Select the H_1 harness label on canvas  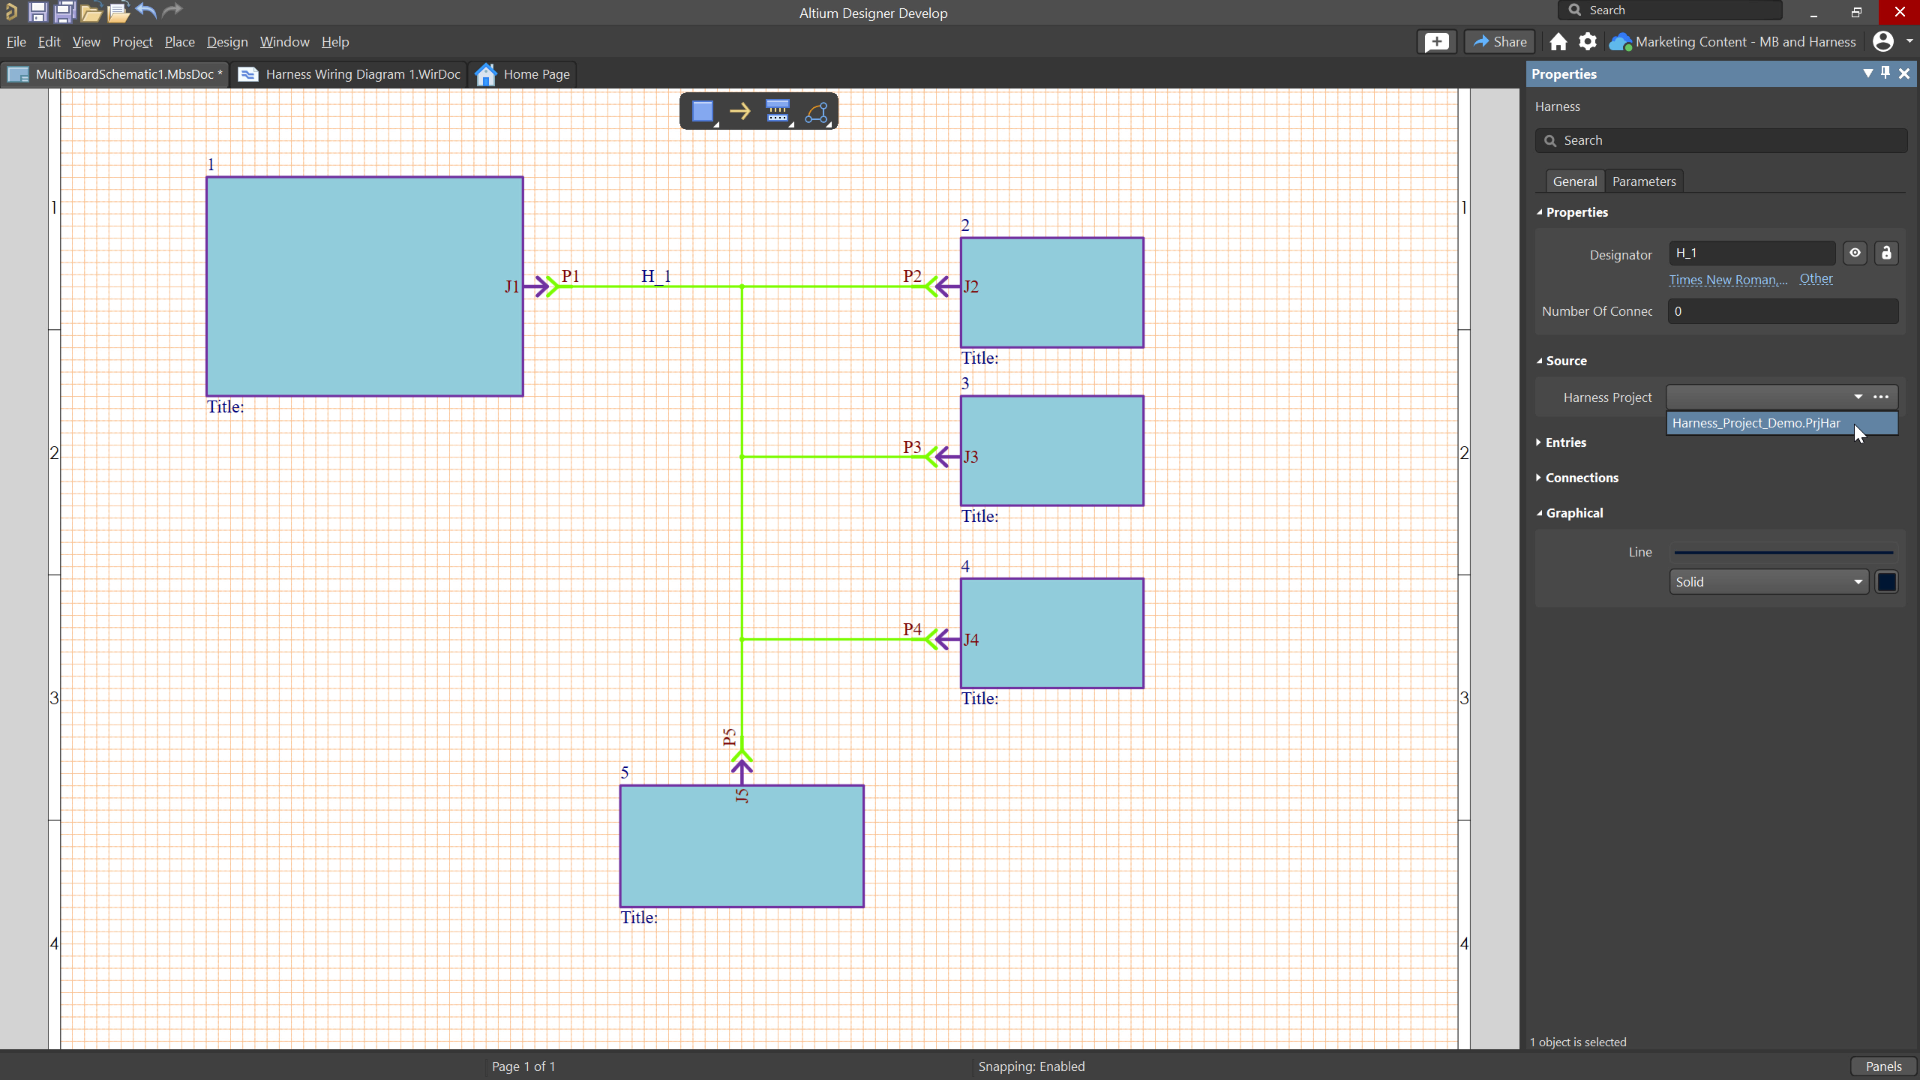656,276
